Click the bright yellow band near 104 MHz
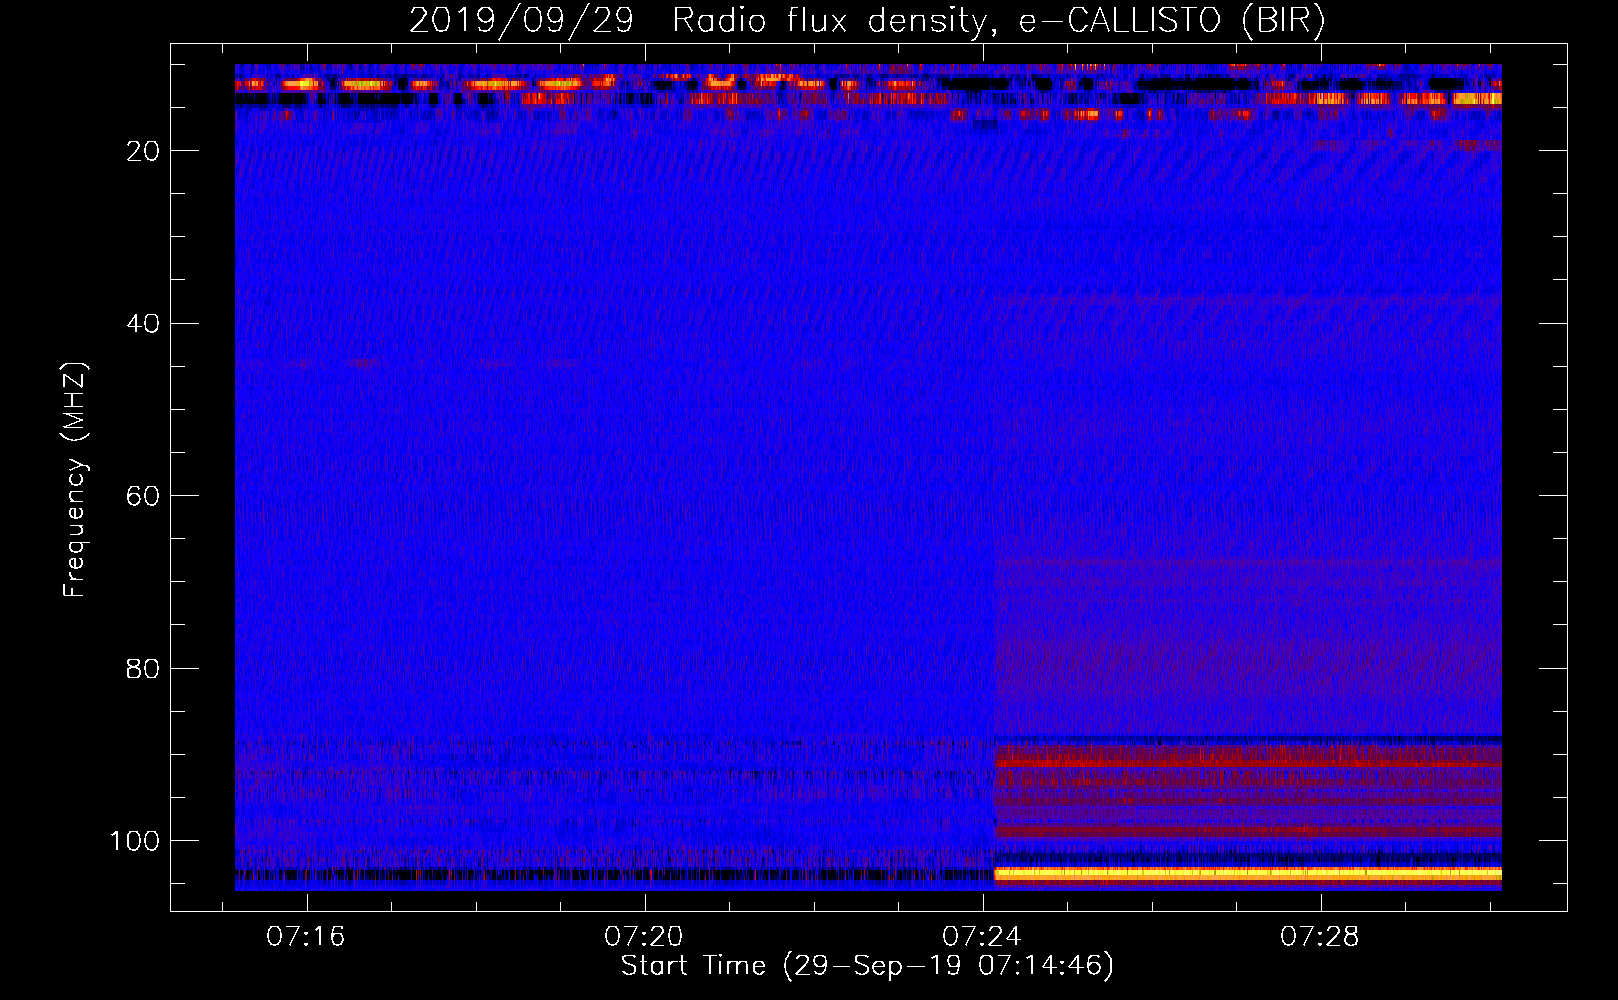Screen dimensions: 1618x1000 click(1248, 874)
